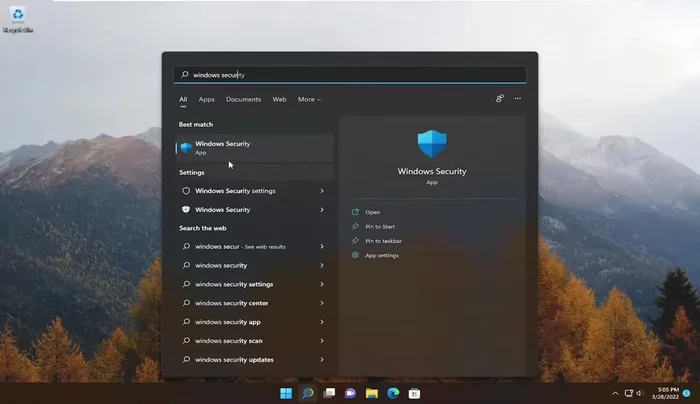Click the search account options icon
The image size is (700, 404).
[x=500, y=98]
